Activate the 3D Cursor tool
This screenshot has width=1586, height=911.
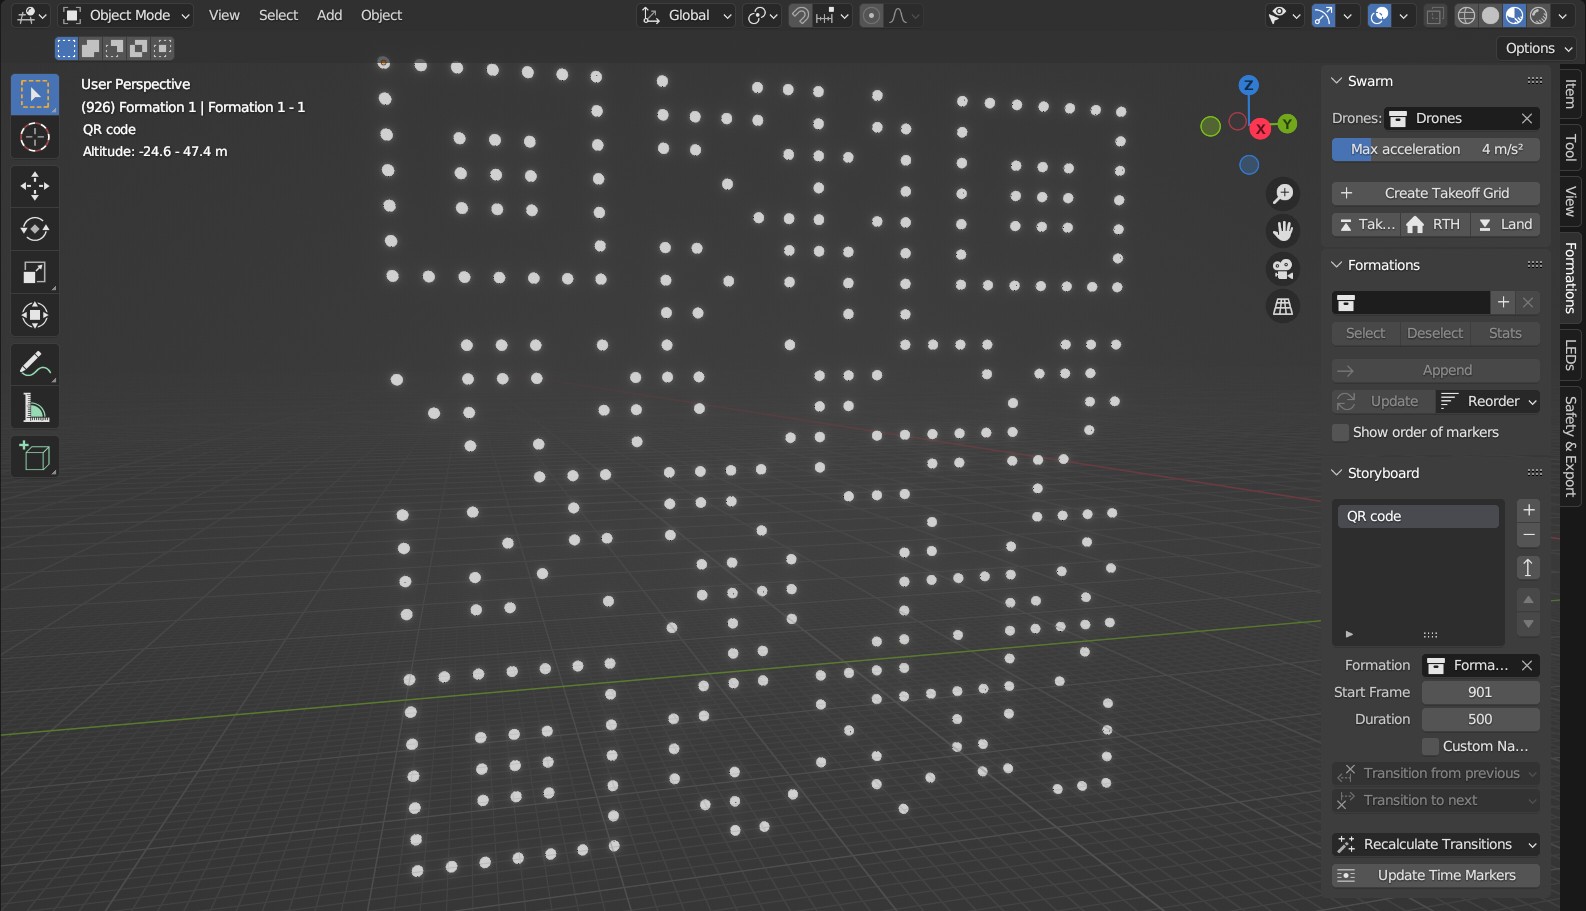[x=35, y=137]
